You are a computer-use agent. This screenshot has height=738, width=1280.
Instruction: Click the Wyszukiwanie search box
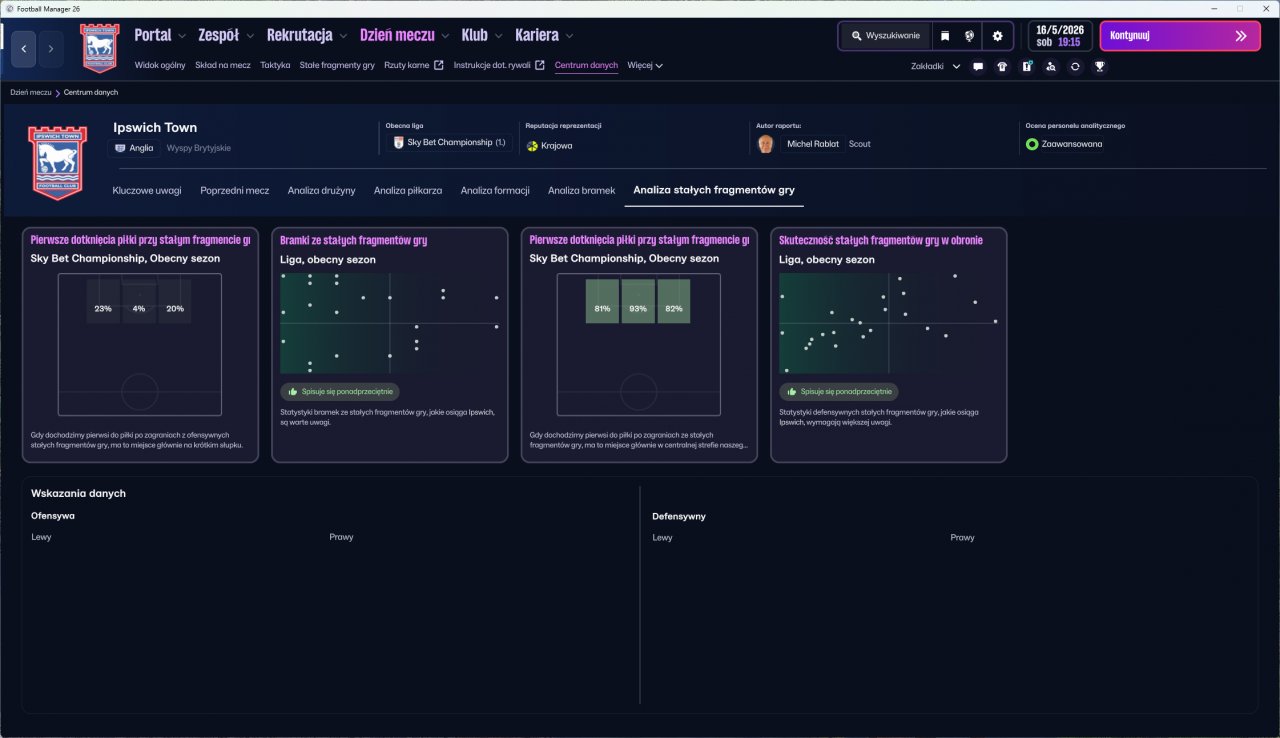pos(885,36)
